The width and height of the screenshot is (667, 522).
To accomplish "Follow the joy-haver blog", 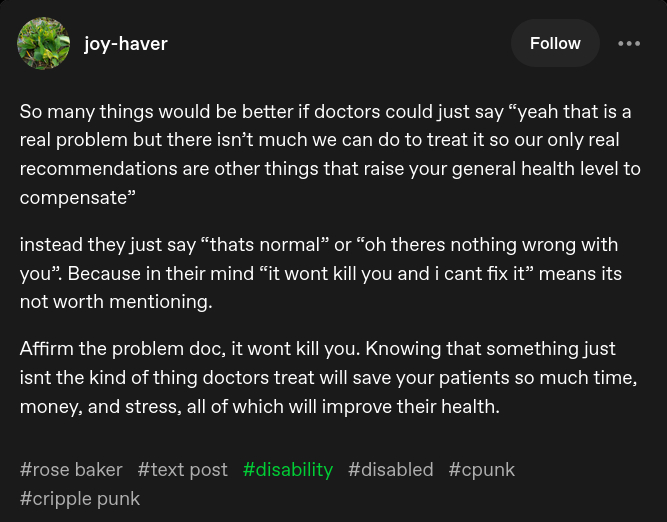I will [x=555, y=43].
